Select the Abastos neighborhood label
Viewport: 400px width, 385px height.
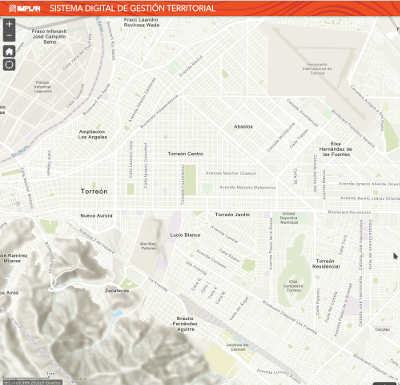tap(243, 127)
